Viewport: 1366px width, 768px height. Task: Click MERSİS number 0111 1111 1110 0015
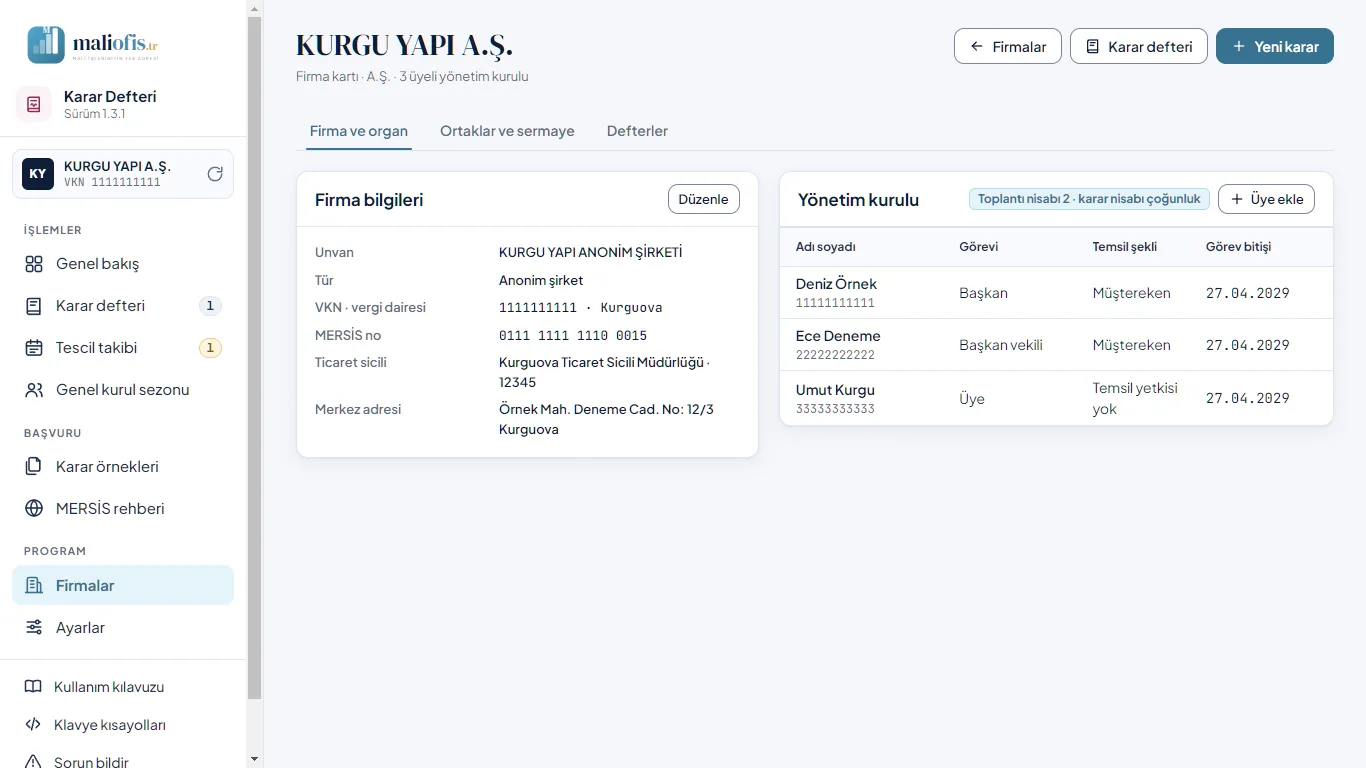[x=573, y=335]
